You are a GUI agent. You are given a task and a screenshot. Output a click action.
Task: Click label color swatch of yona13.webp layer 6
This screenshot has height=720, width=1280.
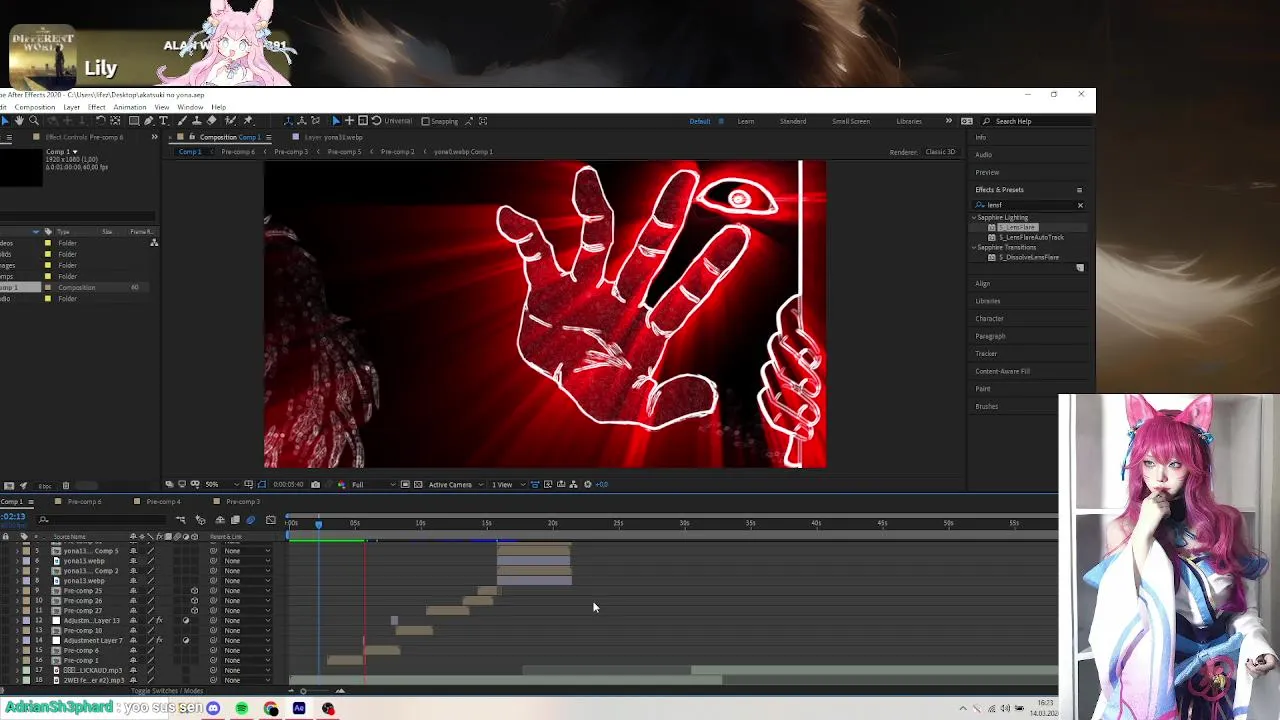pos(26,561)
